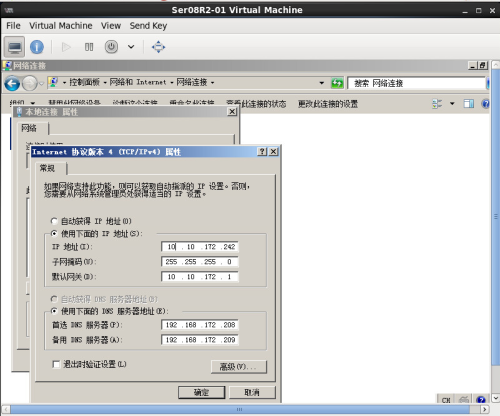Select 自动获得 IP 地址 radio button
The height and width of the screenshot is (416, 500).
54,221
